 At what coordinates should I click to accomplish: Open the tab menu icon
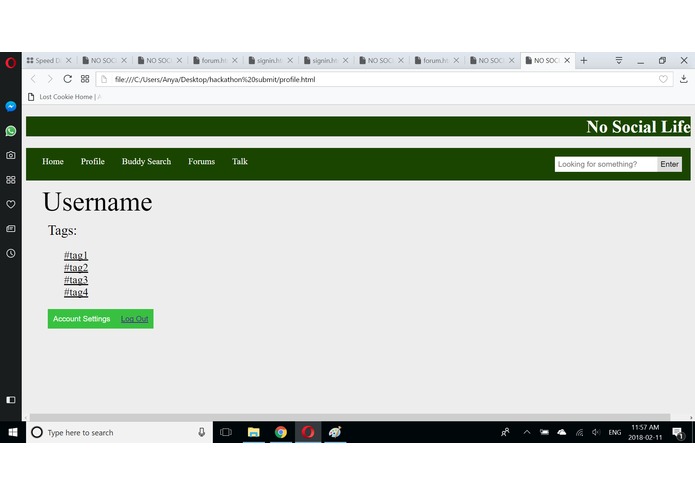click(619, 60)
